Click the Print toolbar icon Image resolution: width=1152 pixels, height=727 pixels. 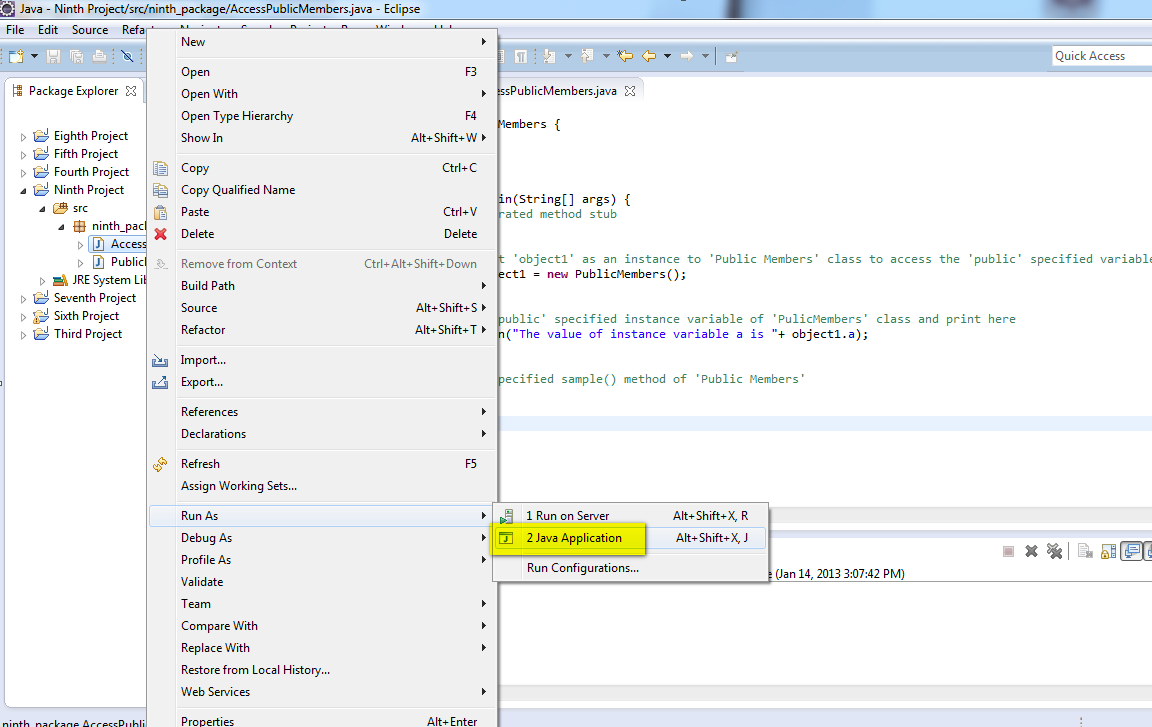pyautogui.click(x=99, y=56)
